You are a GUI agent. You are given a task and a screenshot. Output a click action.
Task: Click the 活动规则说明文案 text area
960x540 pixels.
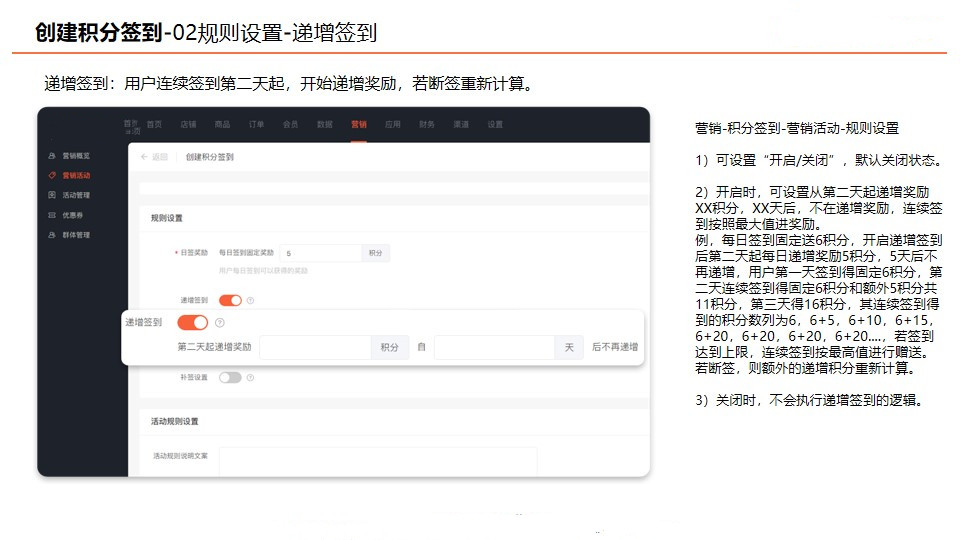[x=378, y=462]
